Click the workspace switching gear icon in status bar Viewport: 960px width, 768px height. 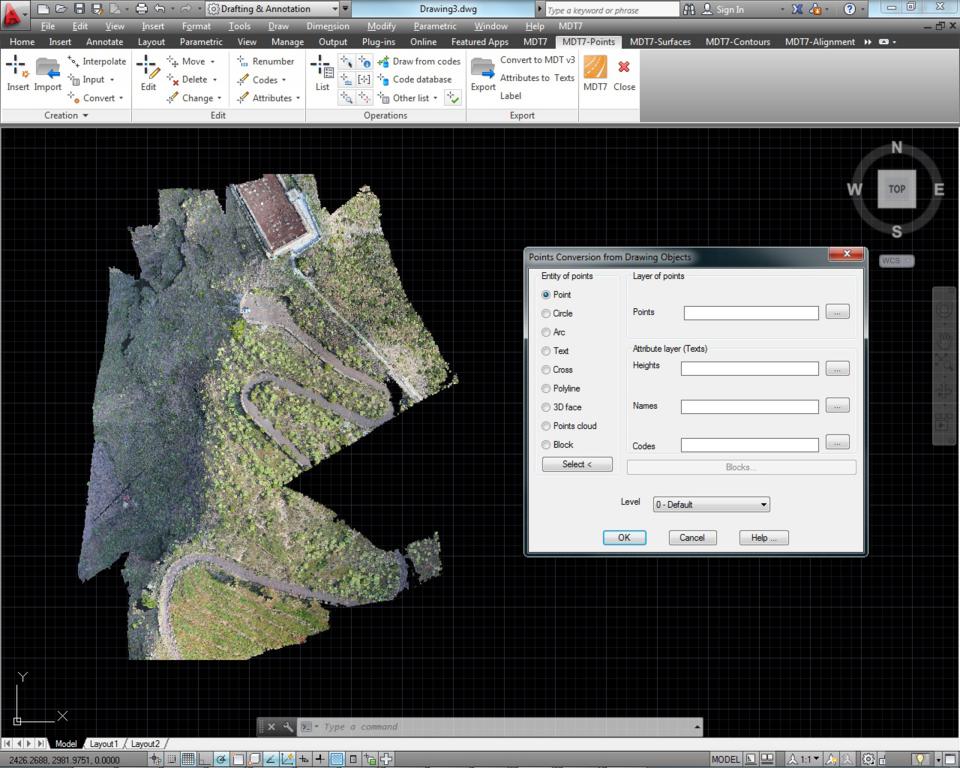pyautogui.click(x=868, y=759)
